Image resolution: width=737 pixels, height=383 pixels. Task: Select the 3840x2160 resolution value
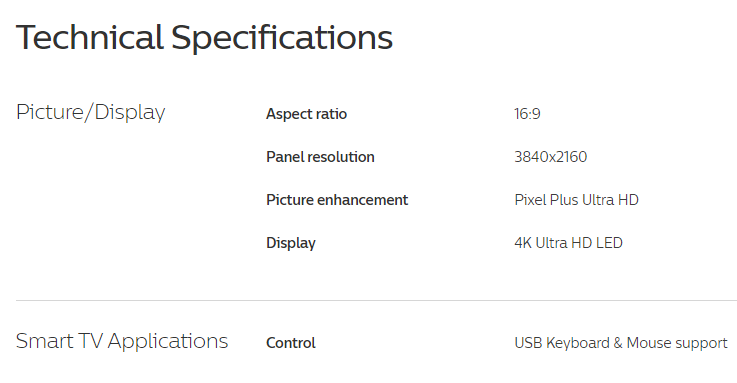point(550,156)
